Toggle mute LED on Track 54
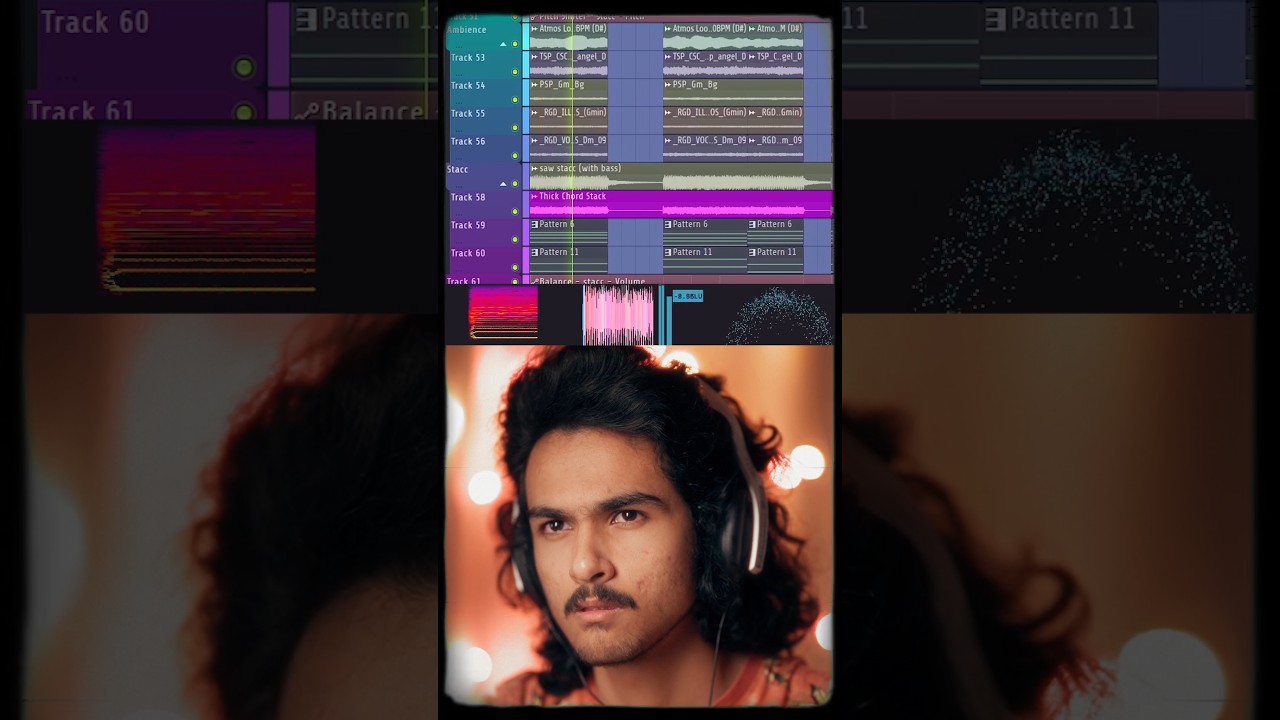This screenshot has width=1280, height=720. [516, 100]
